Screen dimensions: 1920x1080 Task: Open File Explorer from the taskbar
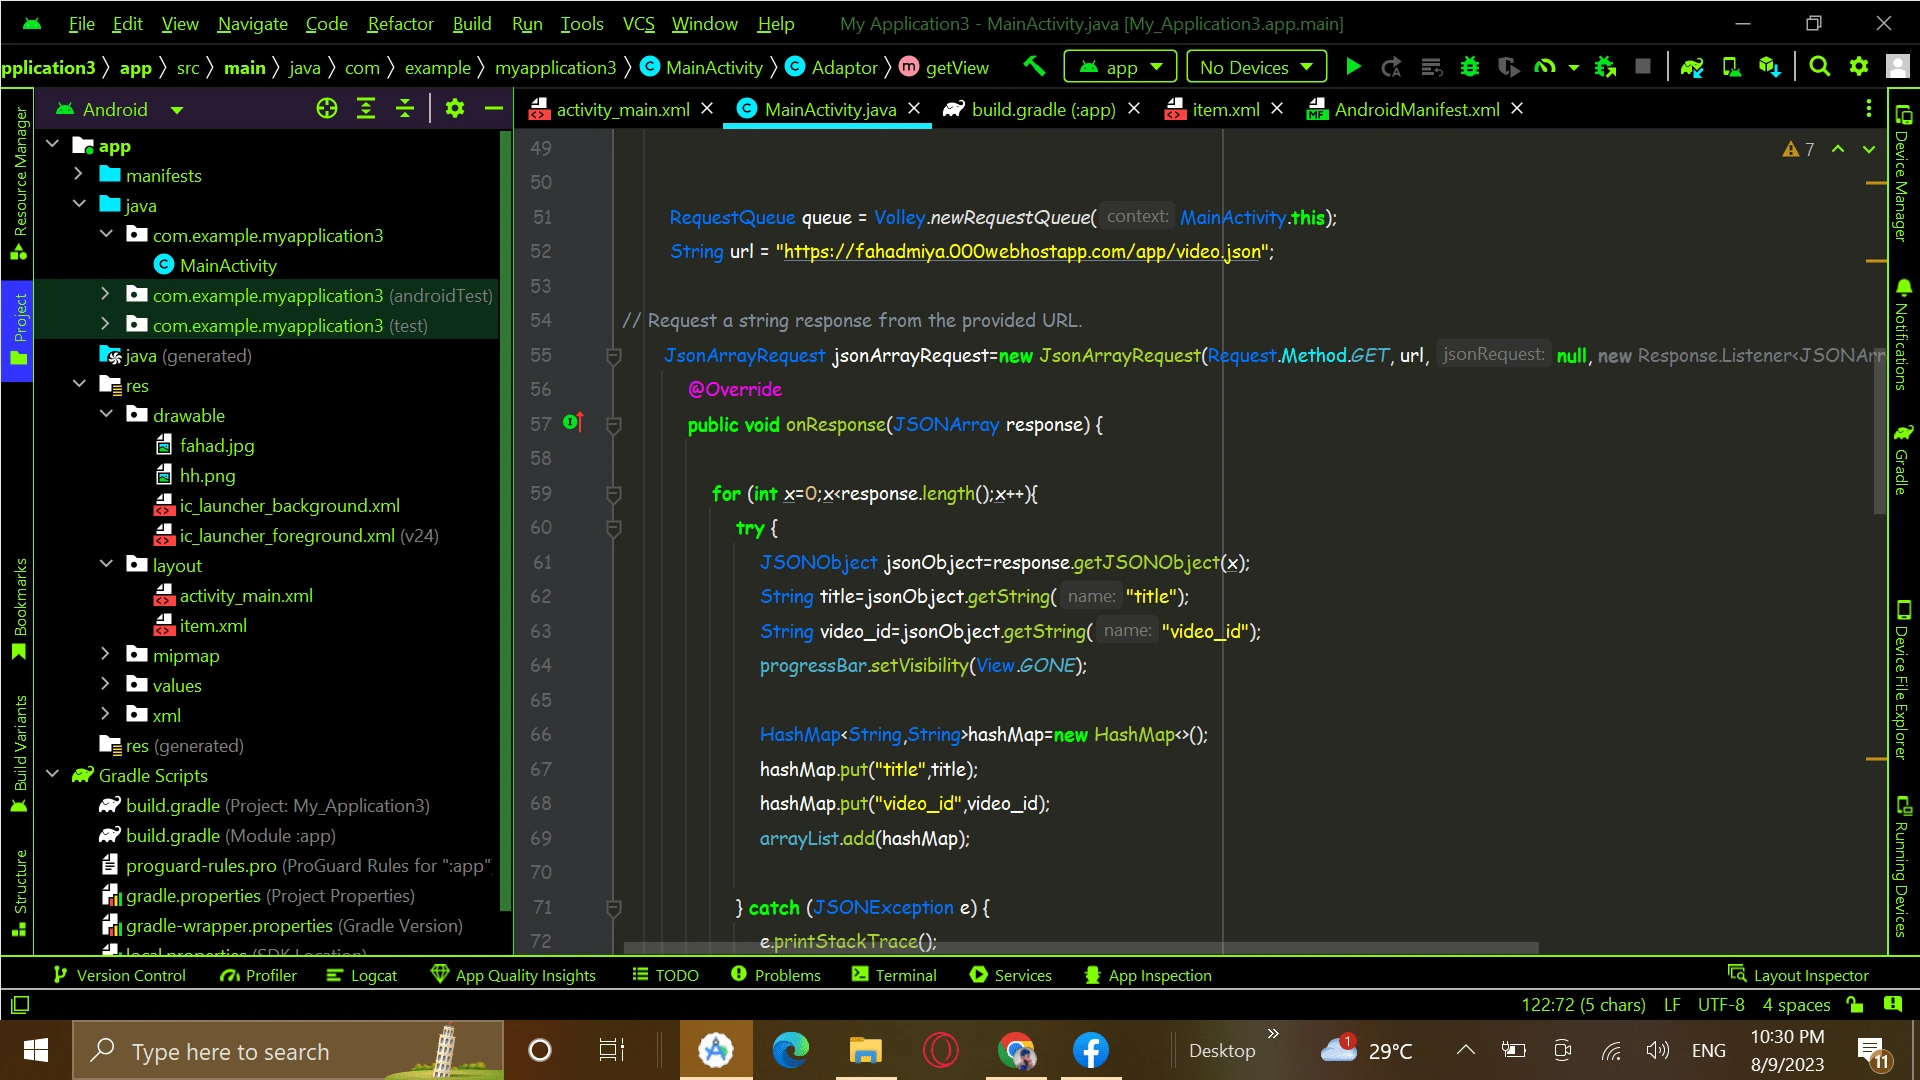(x=865, y=1050)
